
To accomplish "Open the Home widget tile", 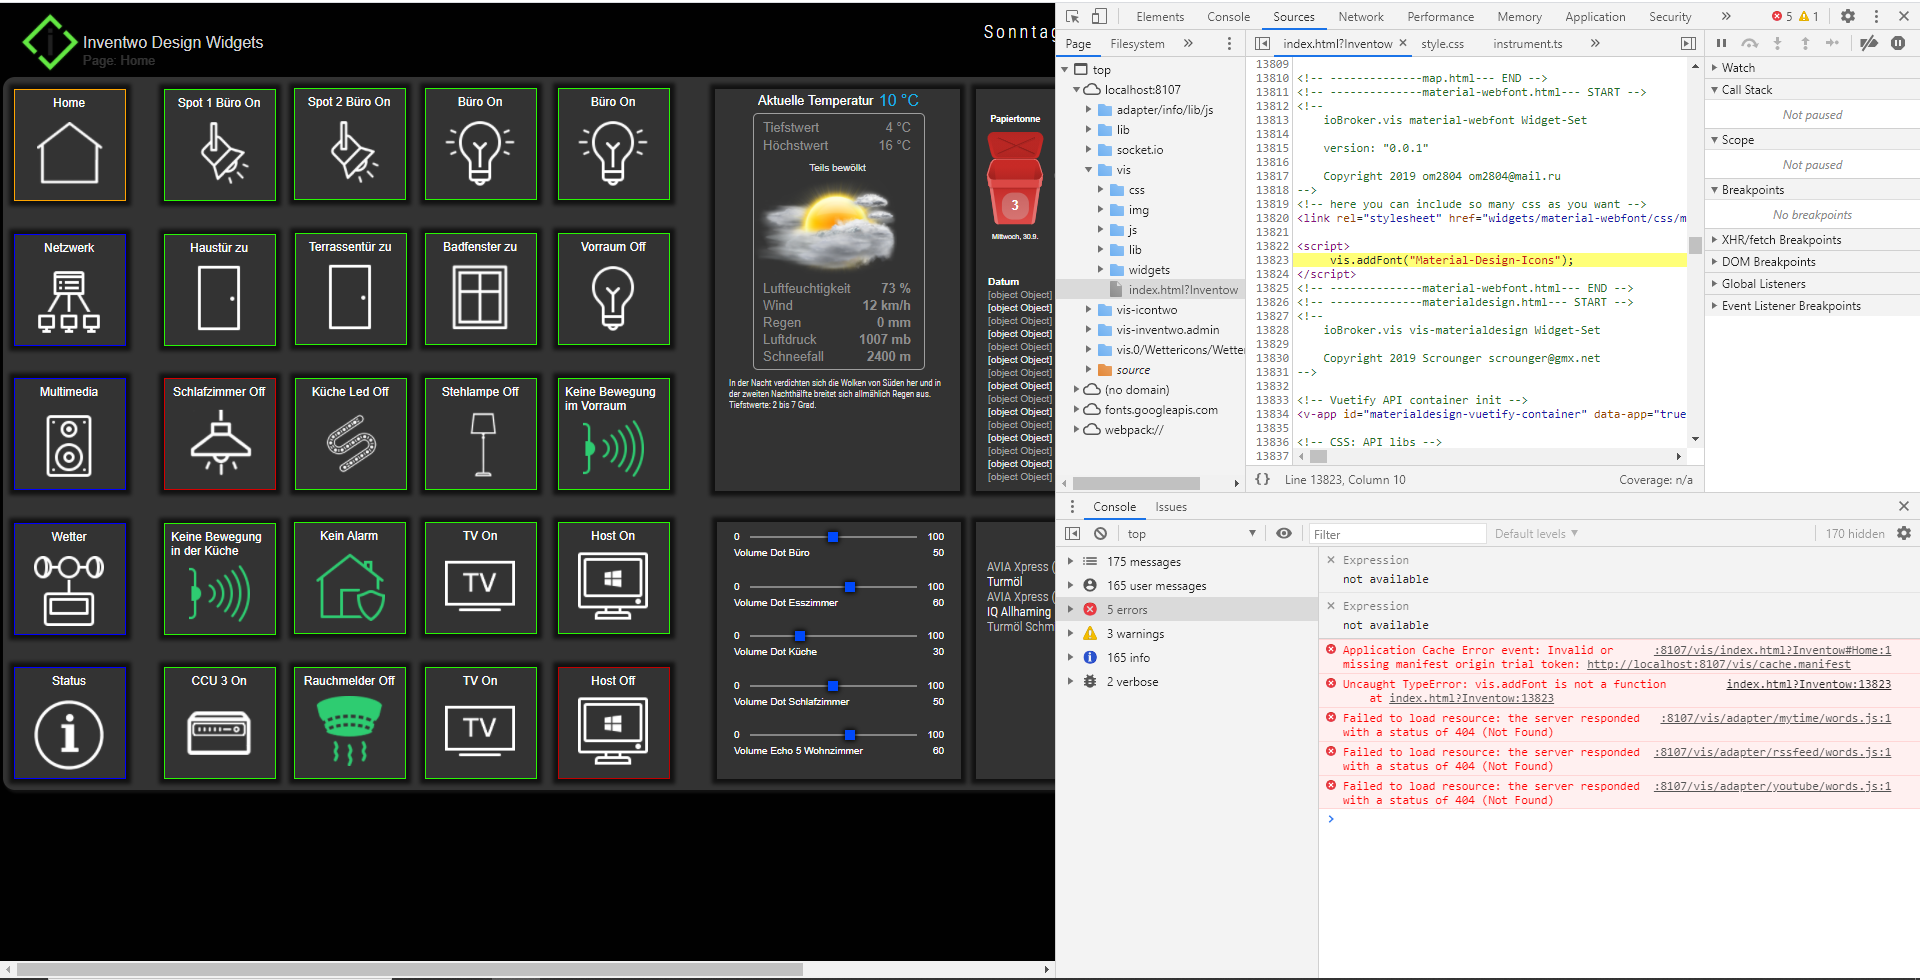I will (x=70, y=145).
